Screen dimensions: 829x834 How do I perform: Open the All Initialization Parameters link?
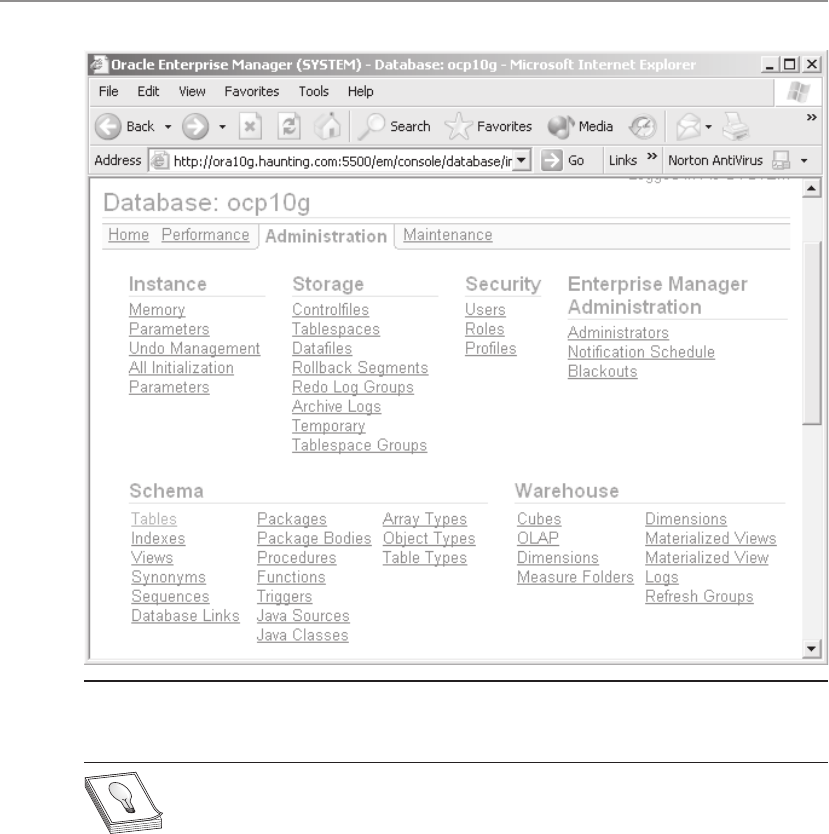coord(181,377)
